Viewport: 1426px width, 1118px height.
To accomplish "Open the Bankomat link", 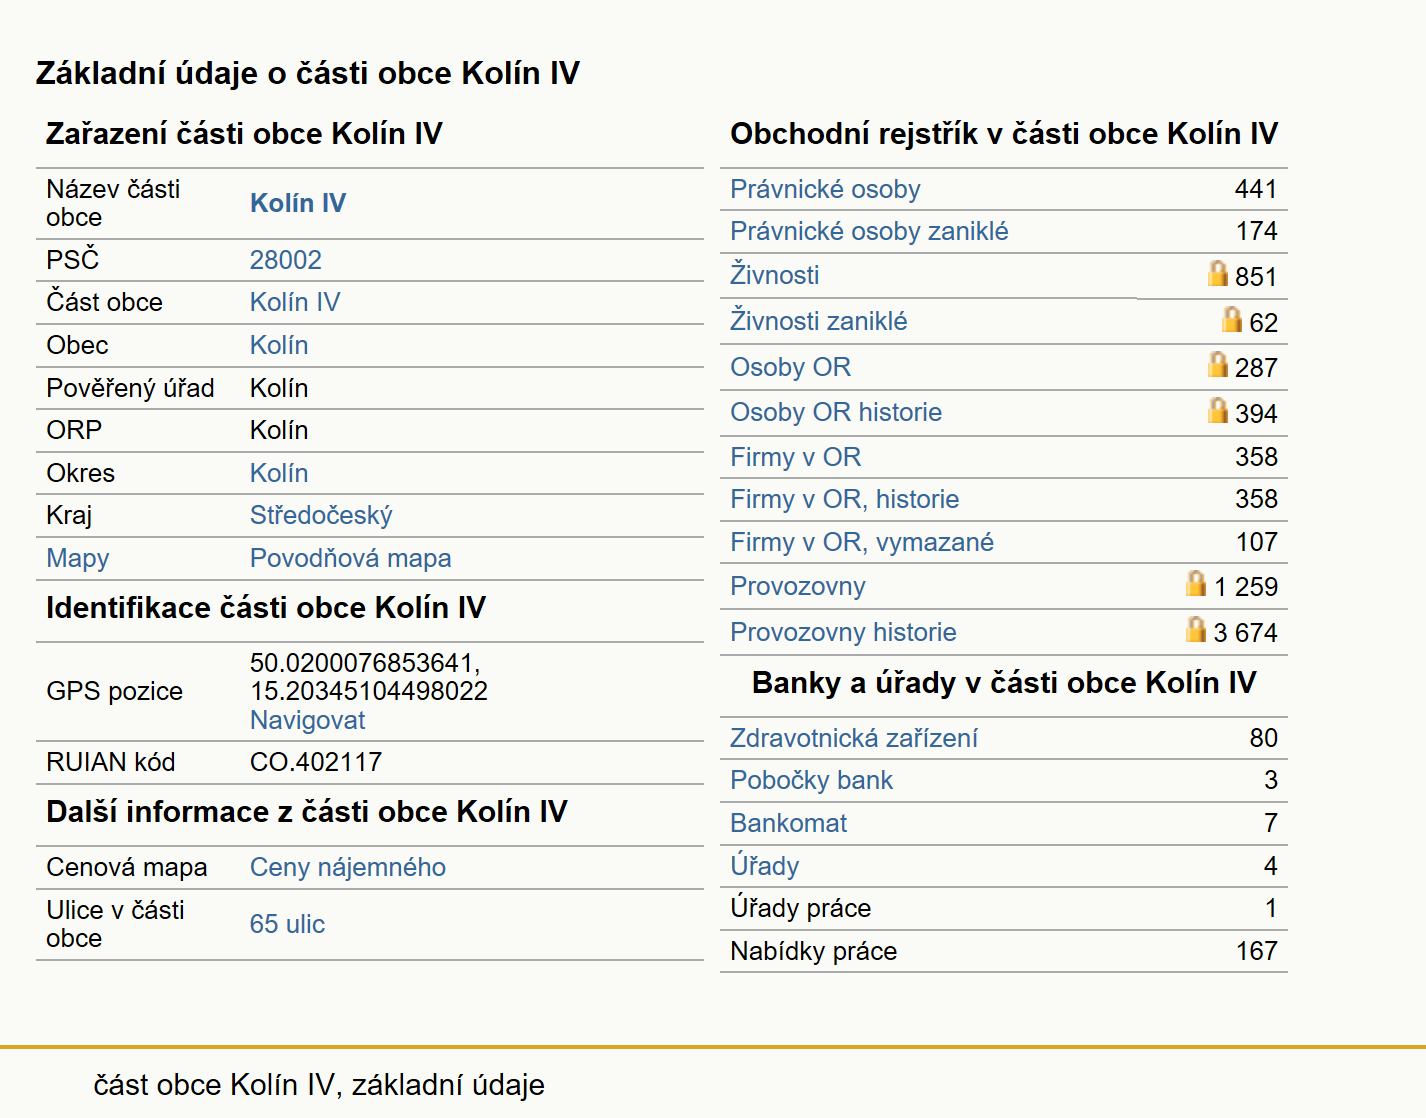I will click(788, 823).
